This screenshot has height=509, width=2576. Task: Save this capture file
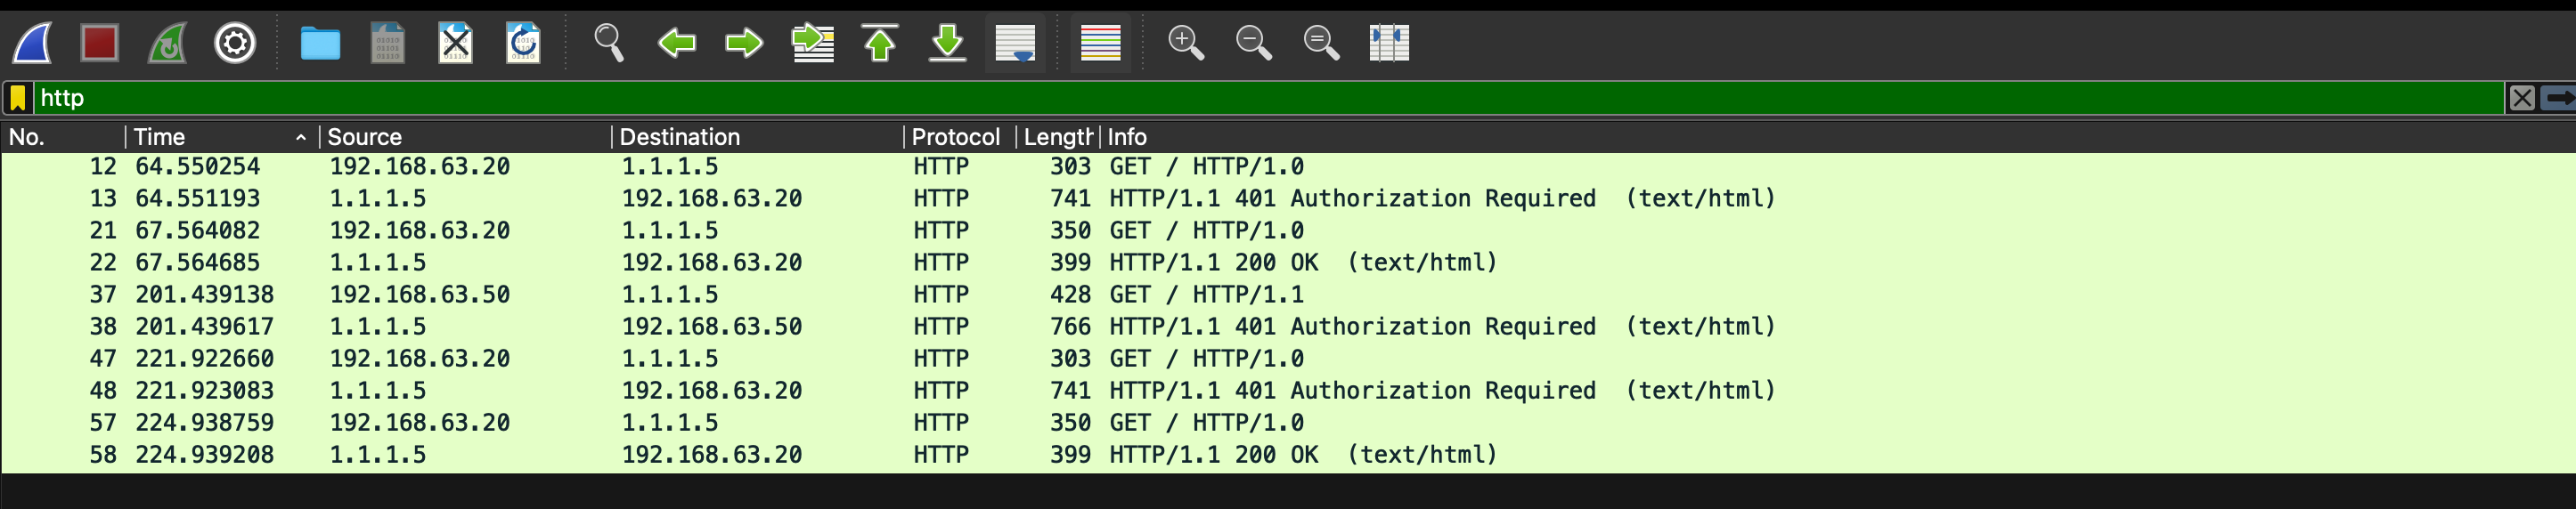(x=388, y=43)
